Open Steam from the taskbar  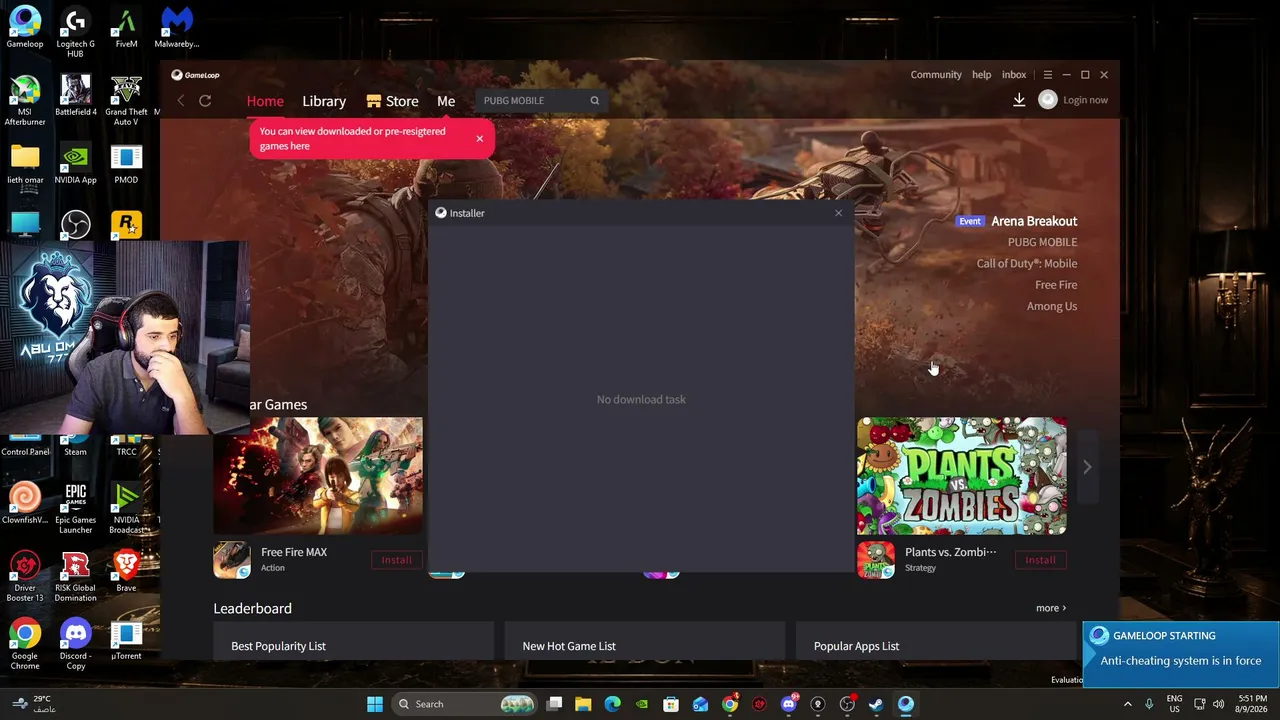pyautogui.click(x=876, y=704)
